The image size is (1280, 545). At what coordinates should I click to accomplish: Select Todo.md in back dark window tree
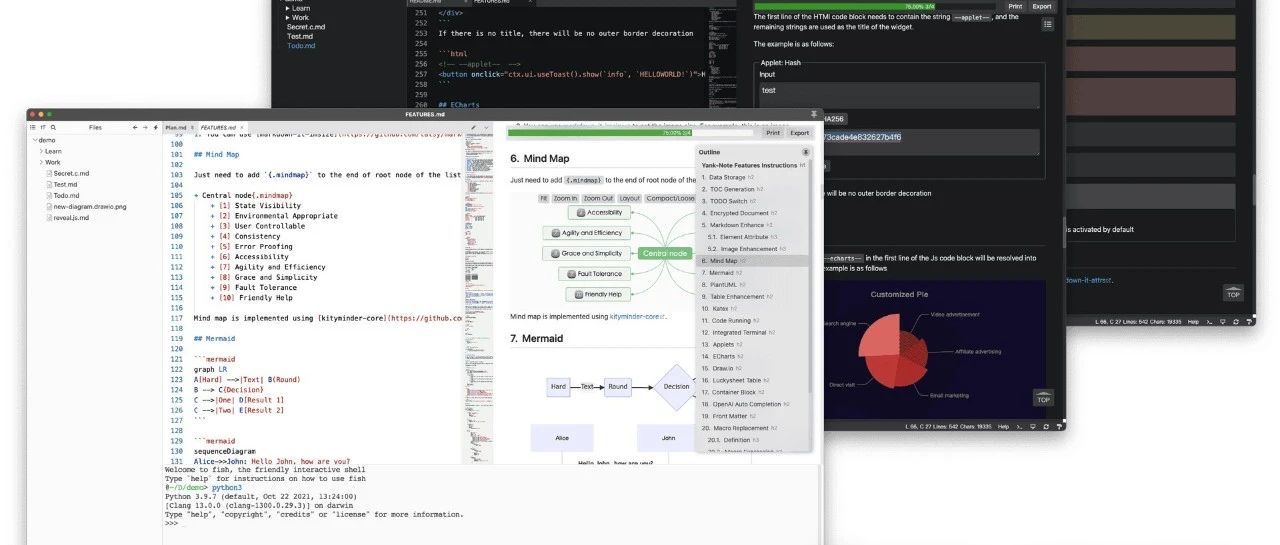[x=301, y=46]
